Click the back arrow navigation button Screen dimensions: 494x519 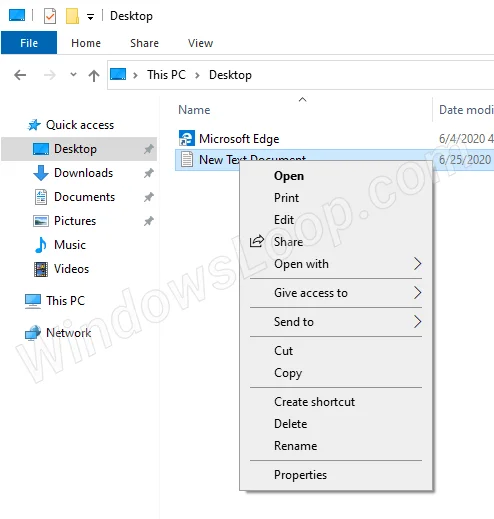coord(20,75)
